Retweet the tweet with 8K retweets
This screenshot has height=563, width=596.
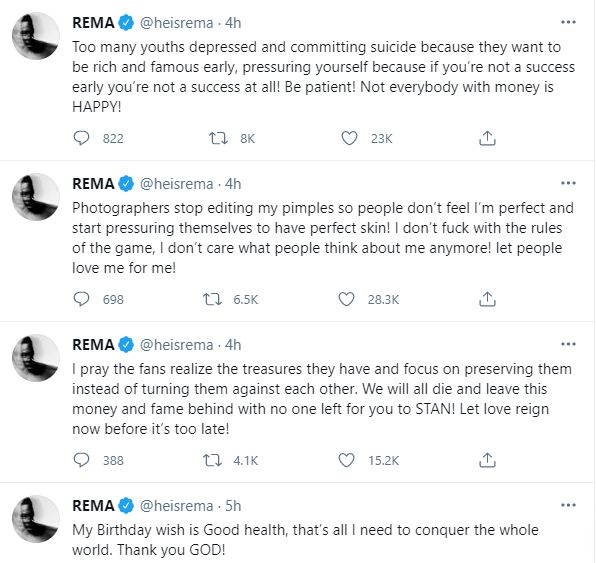click(x=218, y=138)
